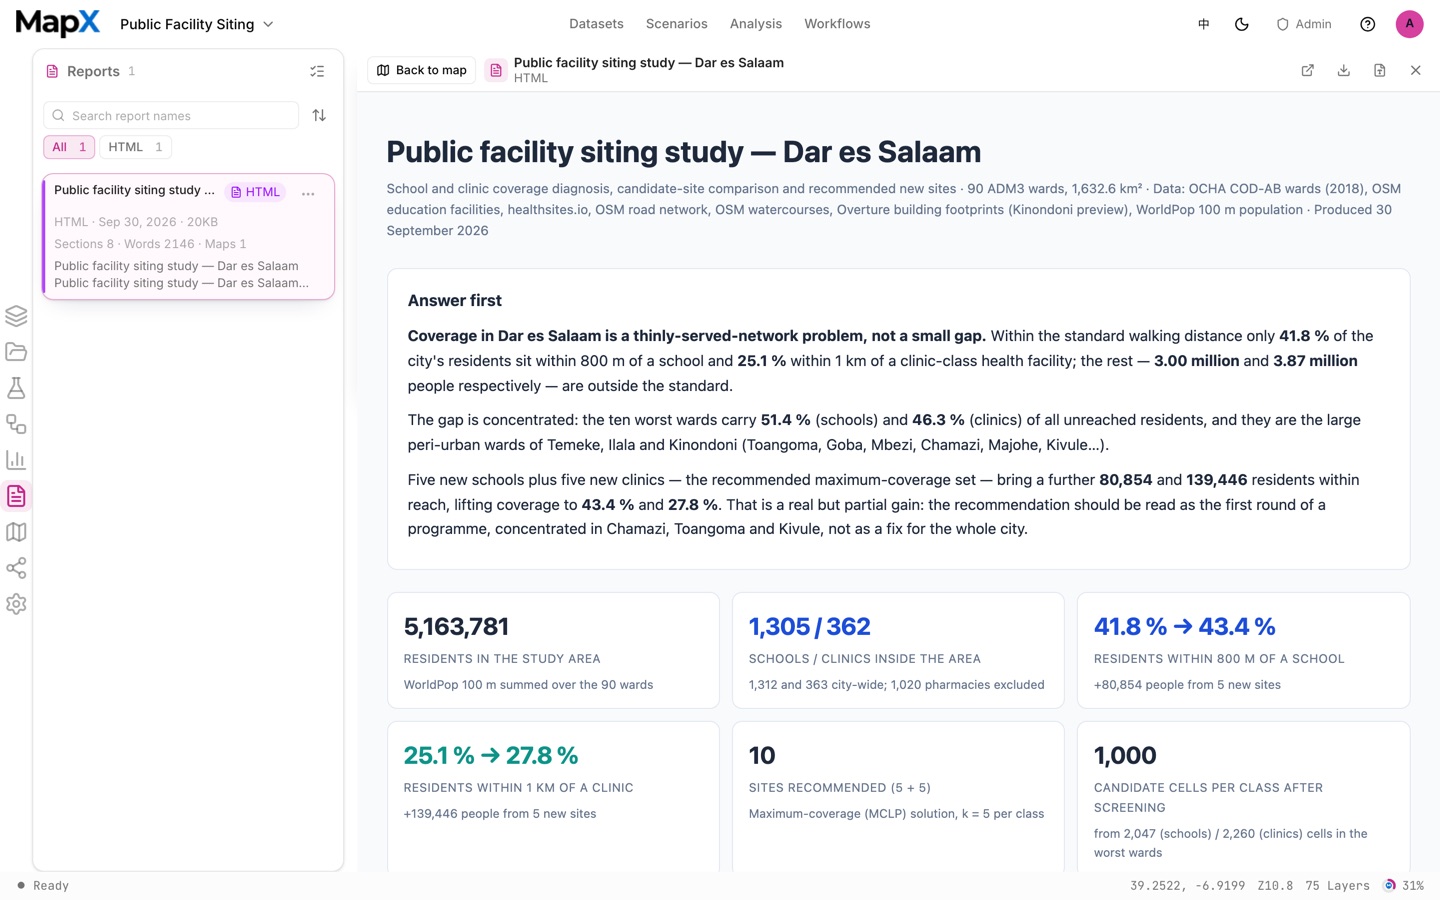Select the HTML filter tab
The height and width of the screenshot is (900, 1440).
click(135, 147)
